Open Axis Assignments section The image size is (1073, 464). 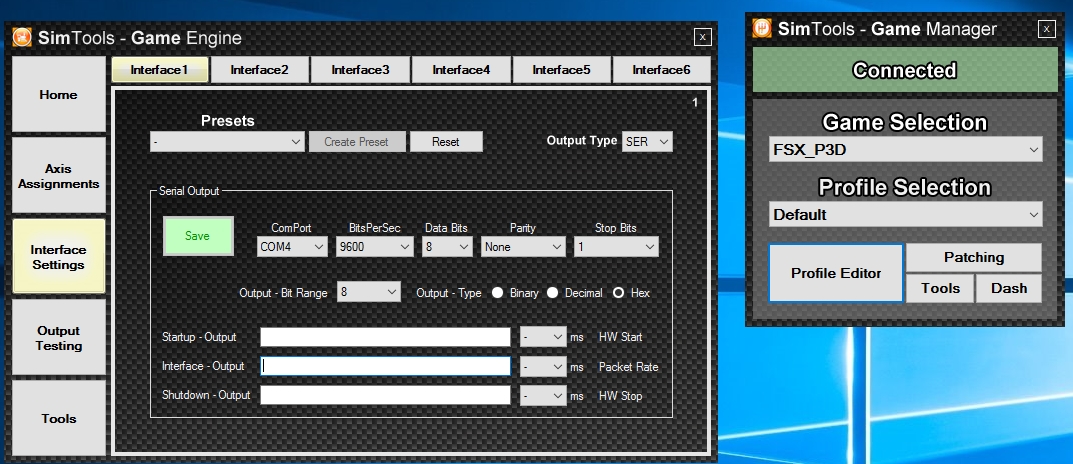(59, 176)
